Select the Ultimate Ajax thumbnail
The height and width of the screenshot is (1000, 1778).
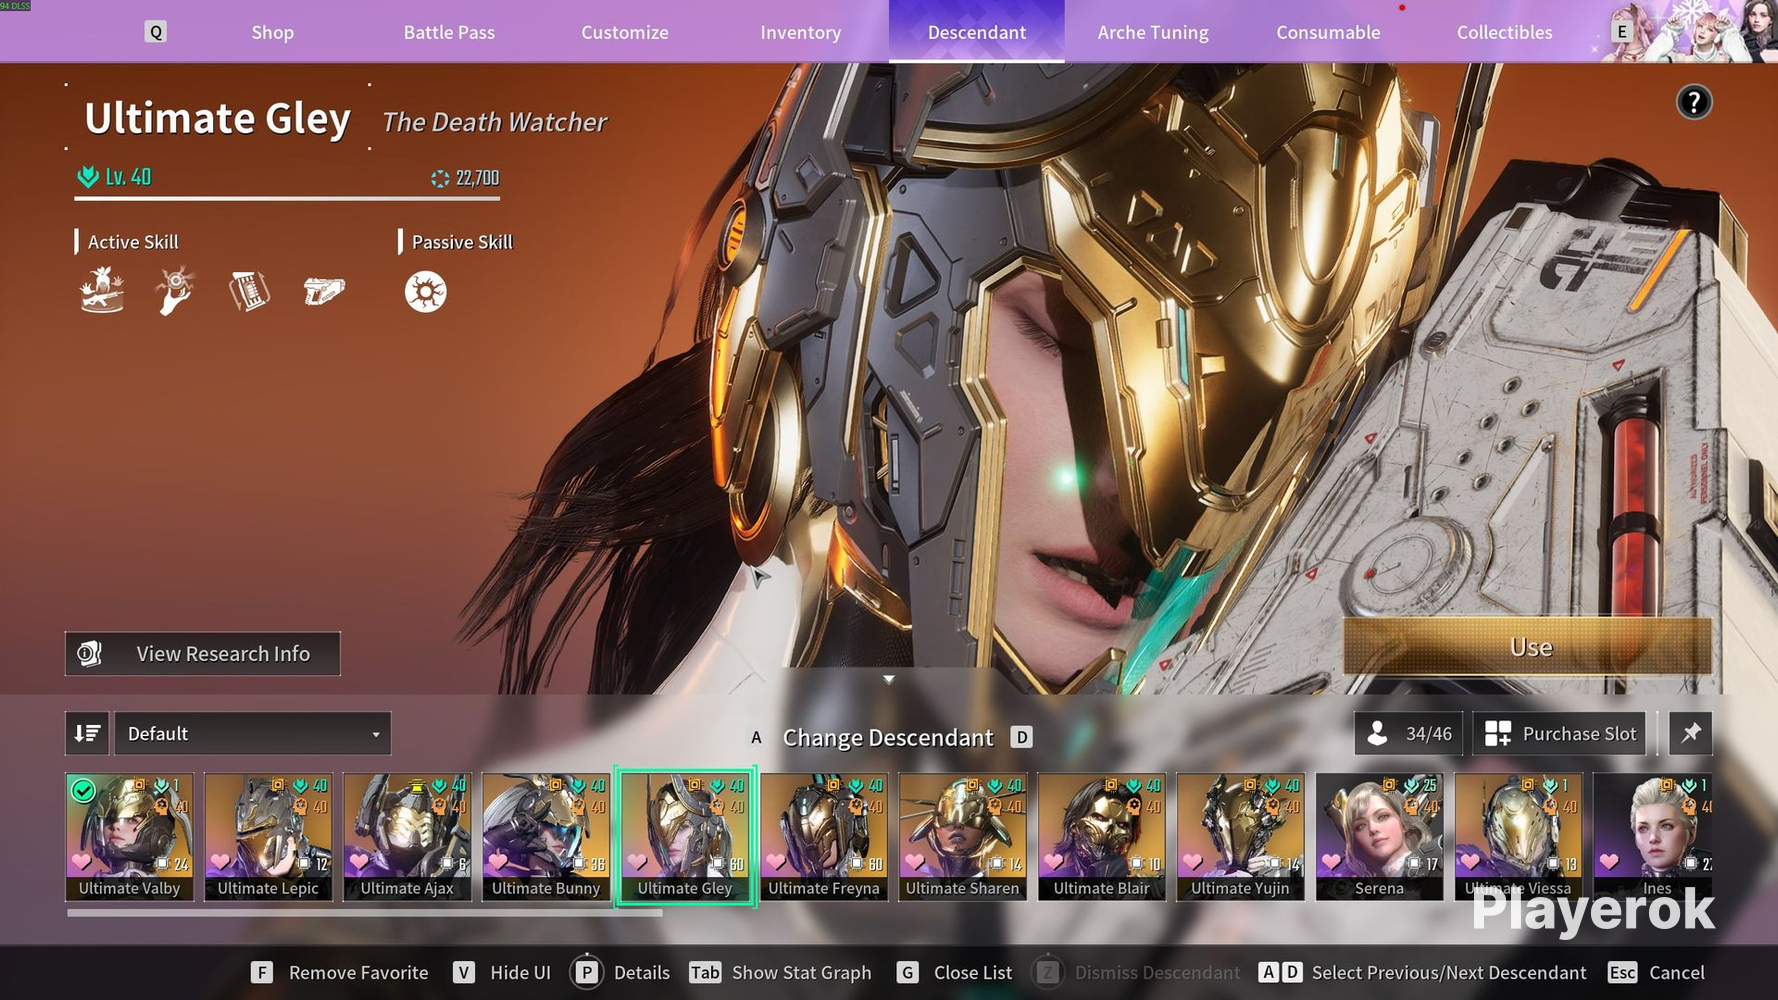point(407,837)
